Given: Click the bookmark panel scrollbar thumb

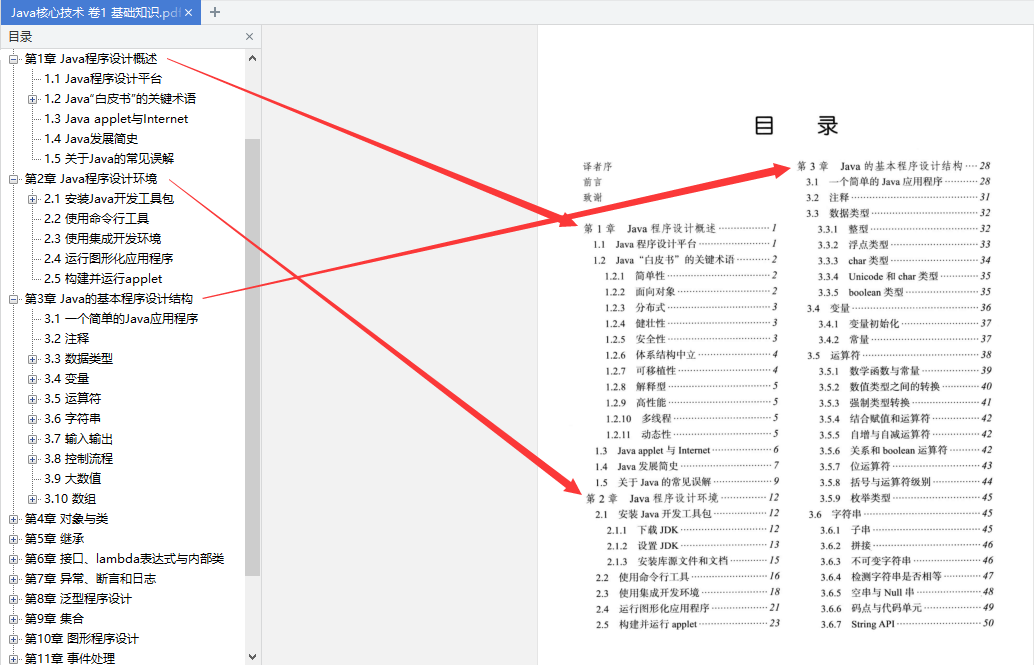Looking at the screenshot, I should pos(253,357).
